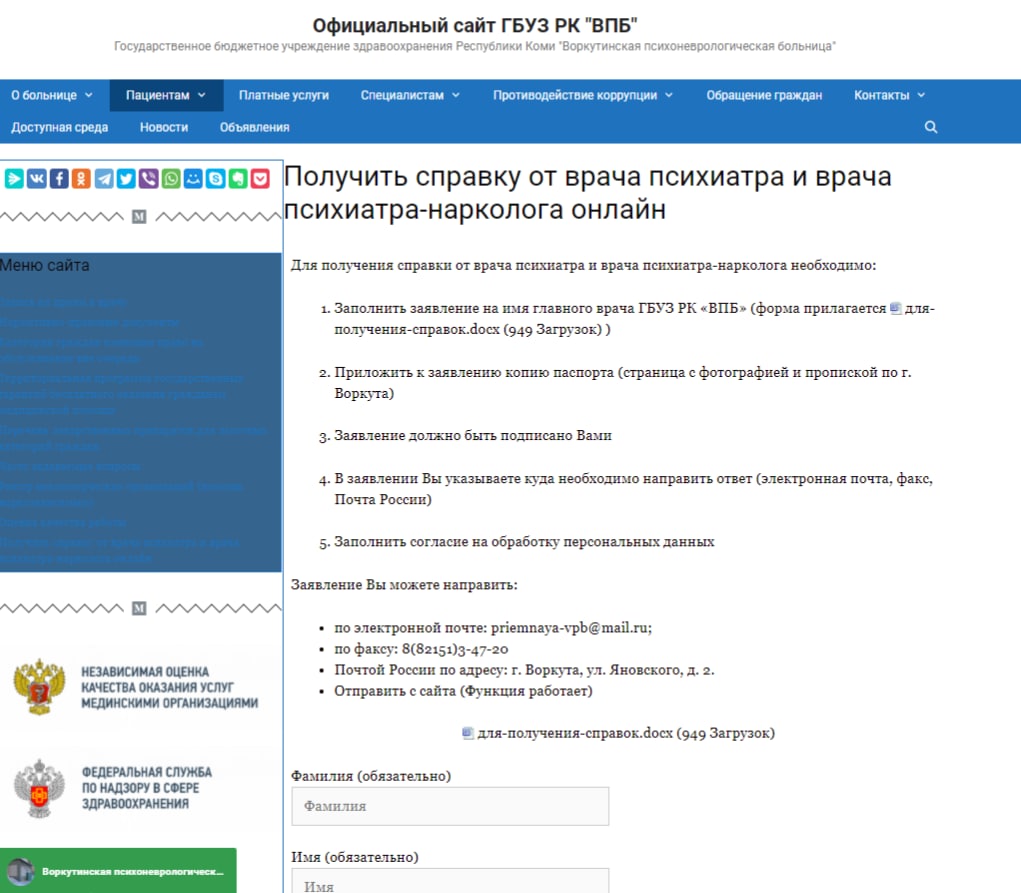Expand the 'О больнице' dropdown menu

pos(52,95)
